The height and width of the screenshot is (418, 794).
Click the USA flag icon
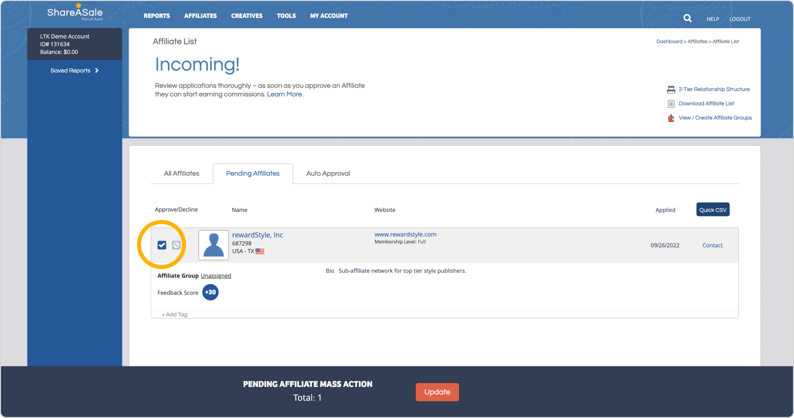tap(260, 251)
